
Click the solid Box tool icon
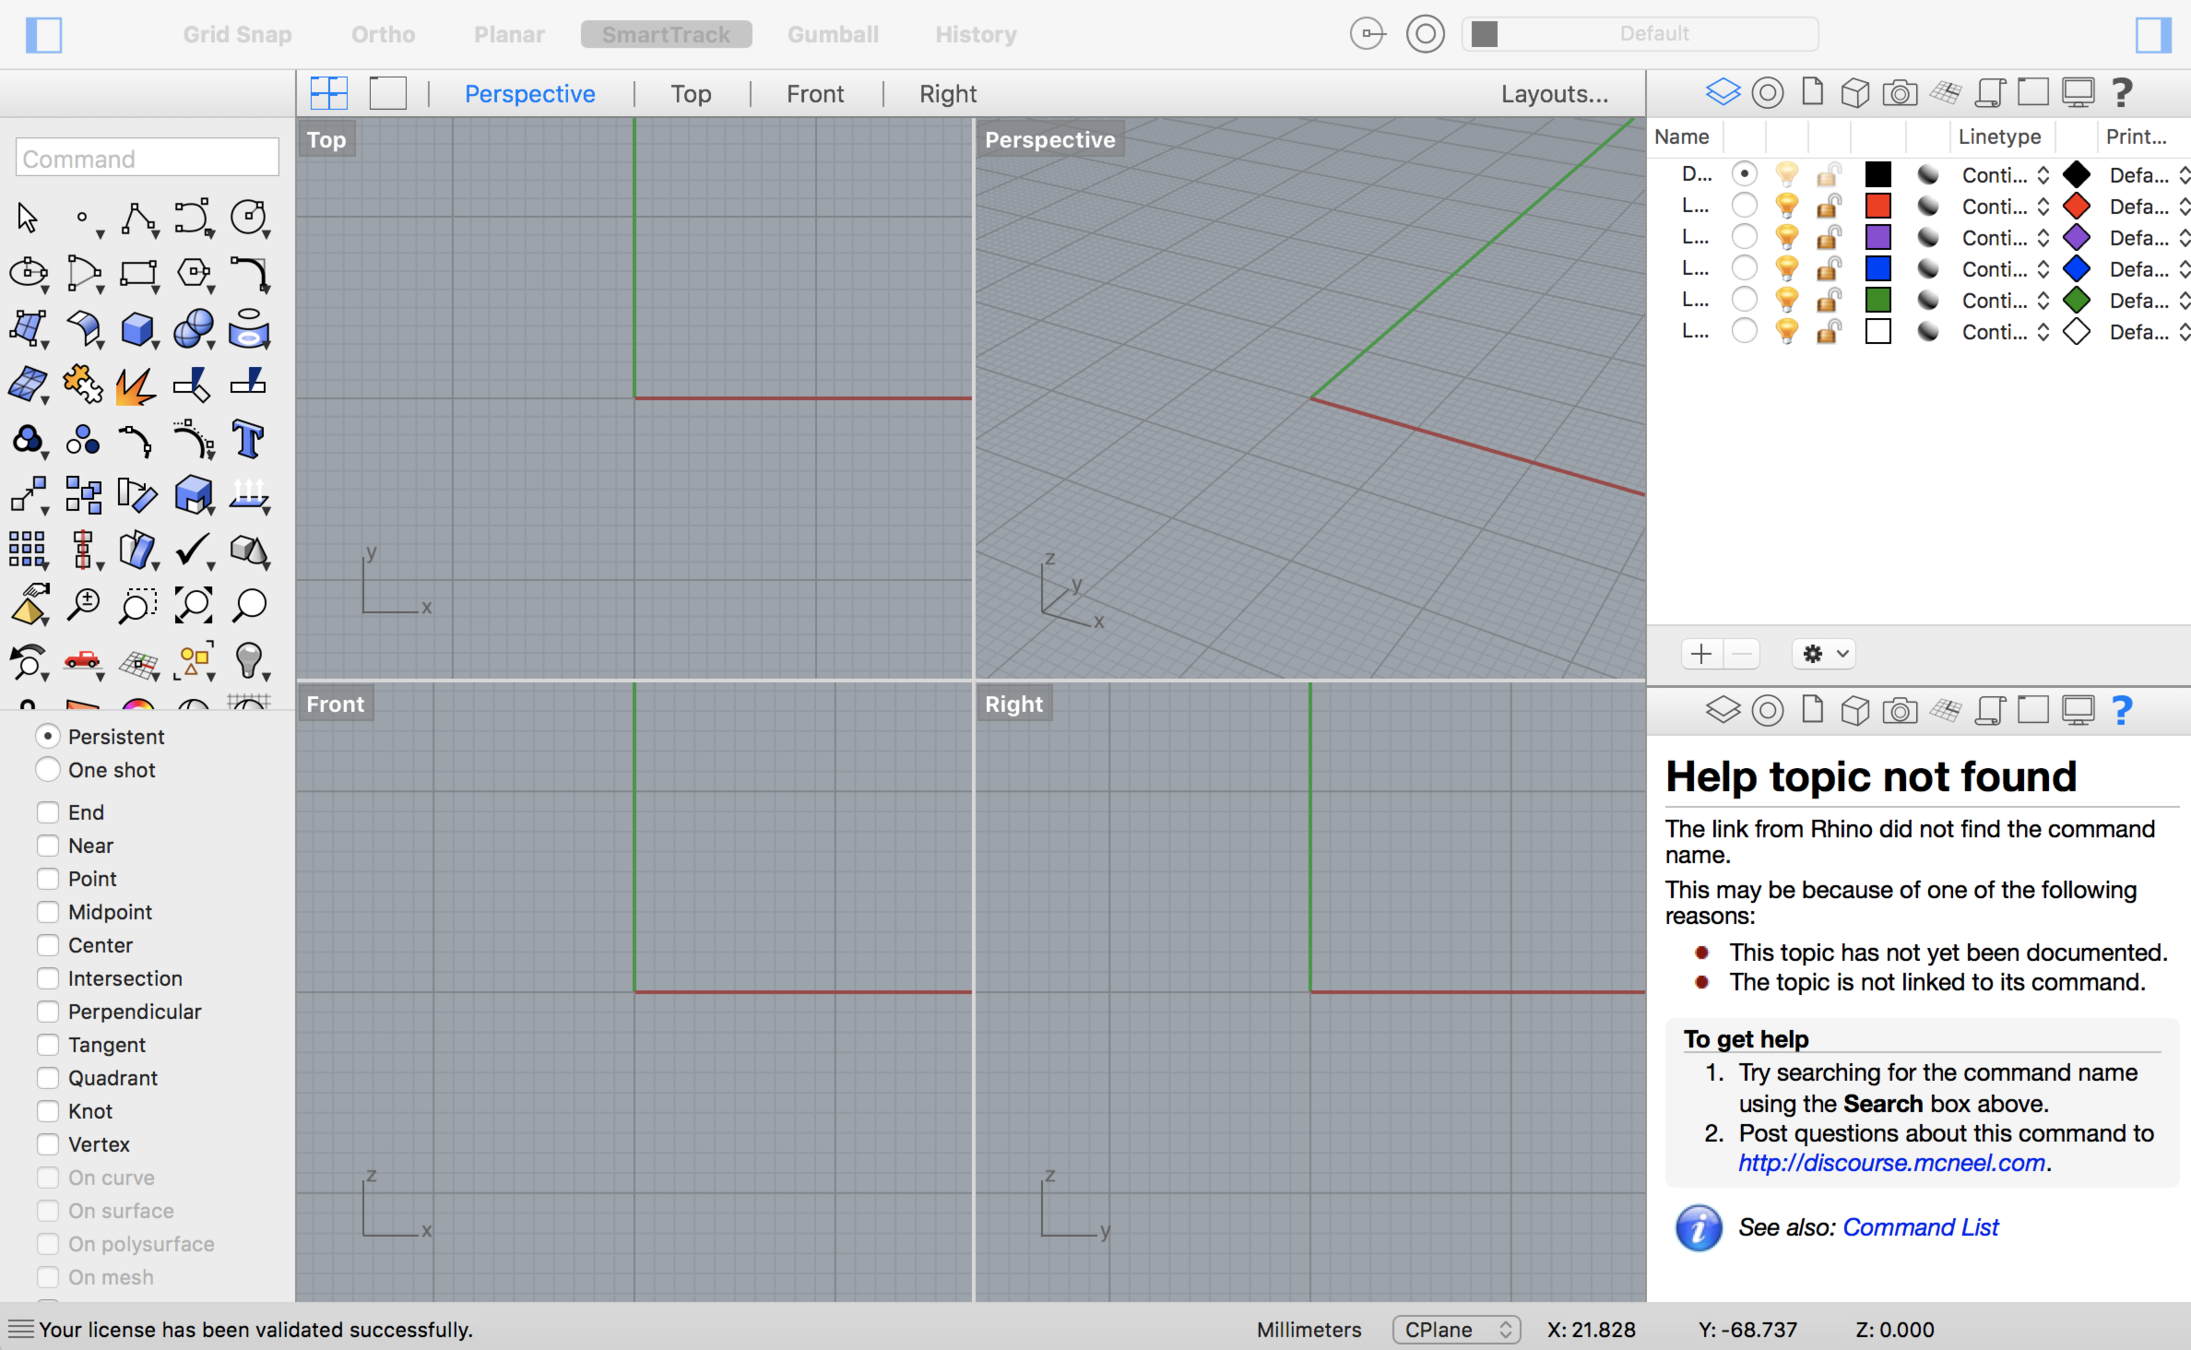[x=137, y=329]
